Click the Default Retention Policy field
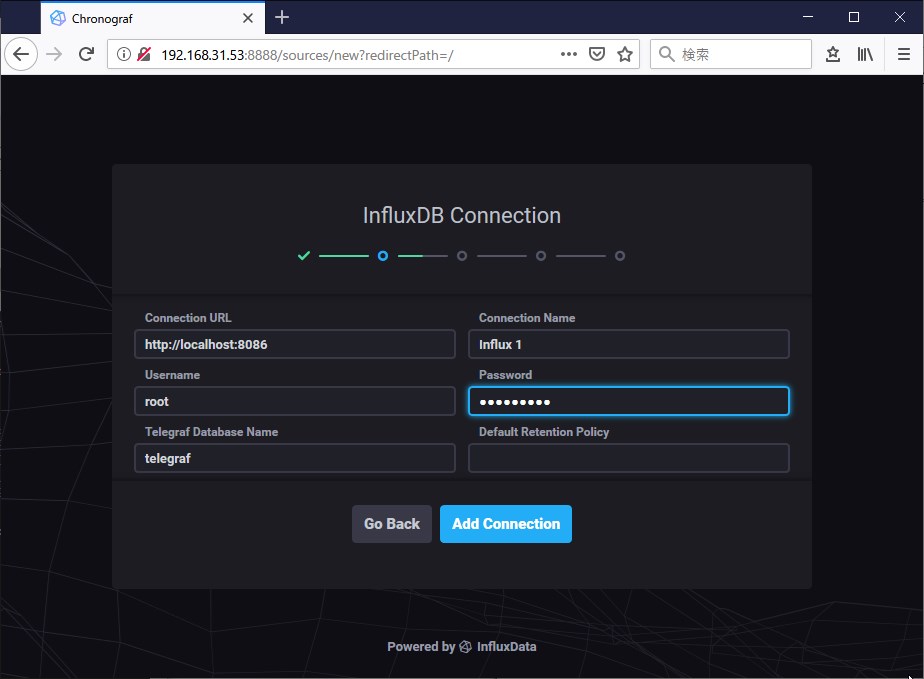This screenshot has width=924, height=679. (629, 458)
